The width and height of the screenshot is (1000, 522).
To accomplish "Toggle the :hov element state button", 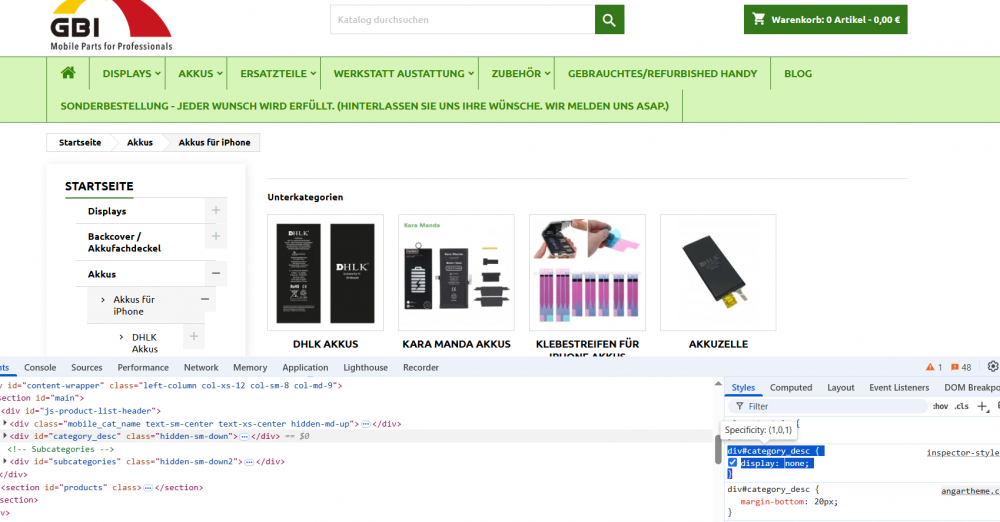I will tap(940, 406).
